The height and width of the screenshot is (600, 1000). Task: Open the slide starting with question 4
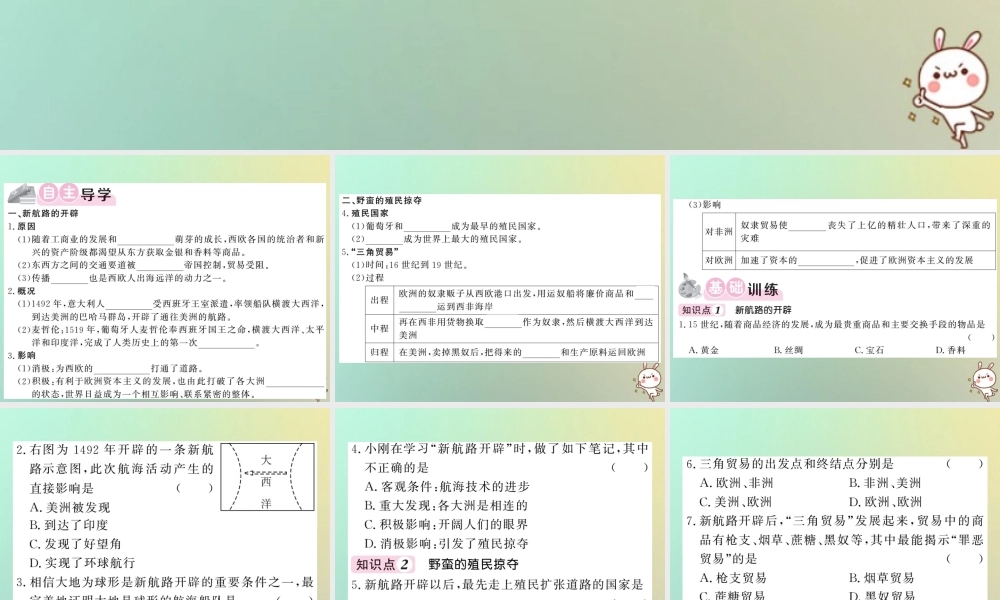tap(499, 504)
